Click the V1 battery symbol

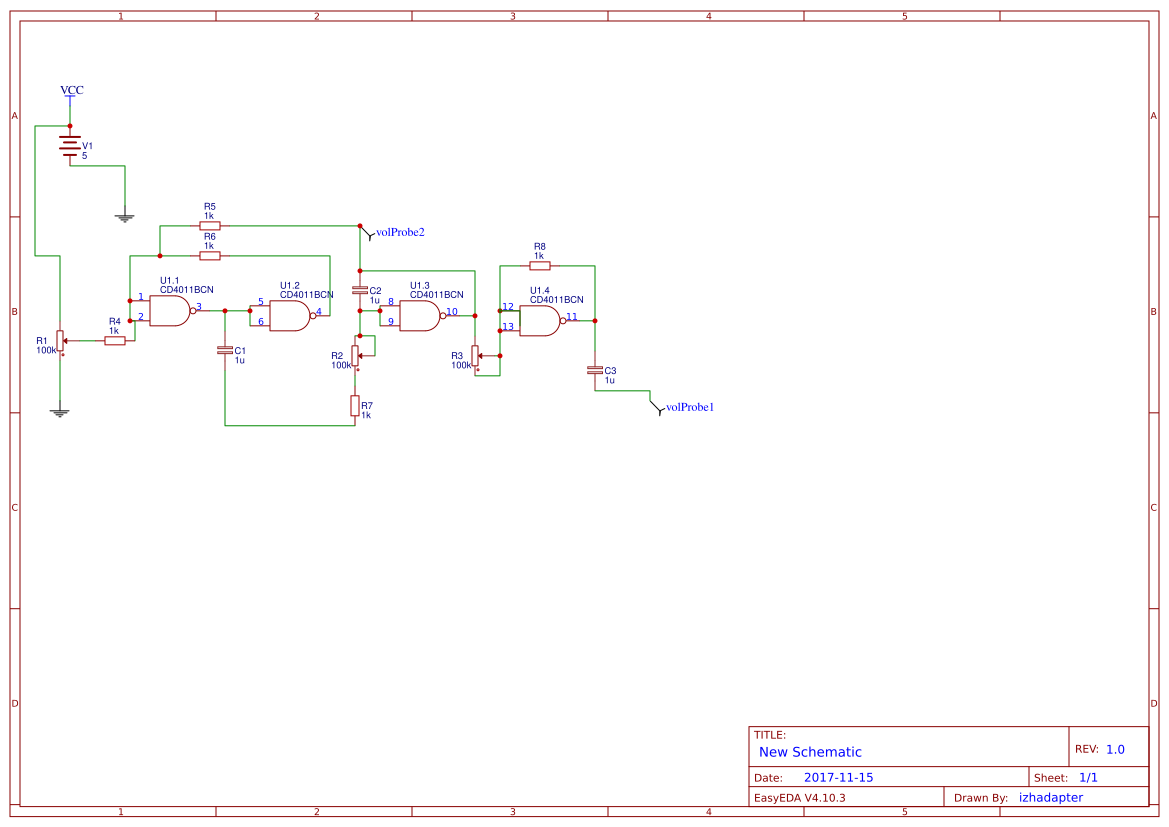tap(70, 145)
